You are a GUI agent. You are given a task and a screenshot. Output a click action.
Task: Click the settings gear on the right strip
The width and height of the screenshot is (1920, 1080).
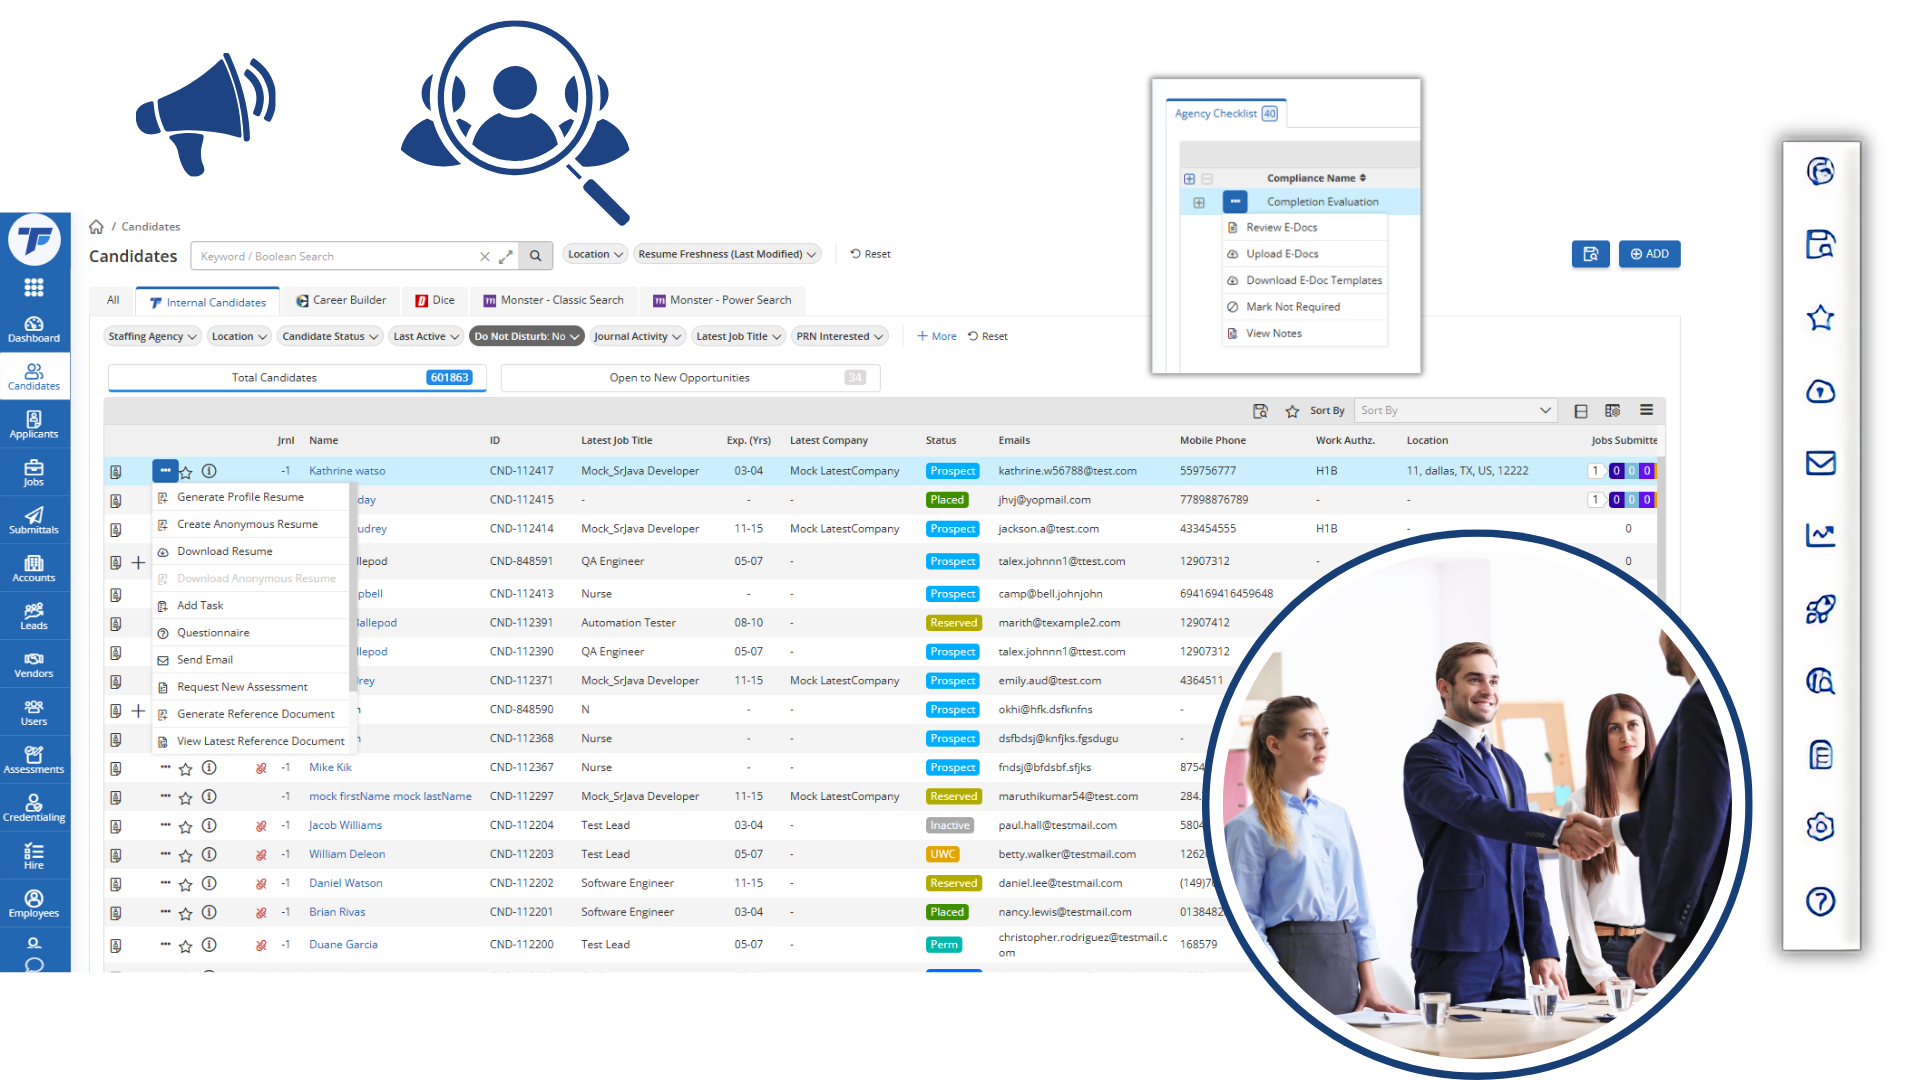click(x=1821, y=827)
